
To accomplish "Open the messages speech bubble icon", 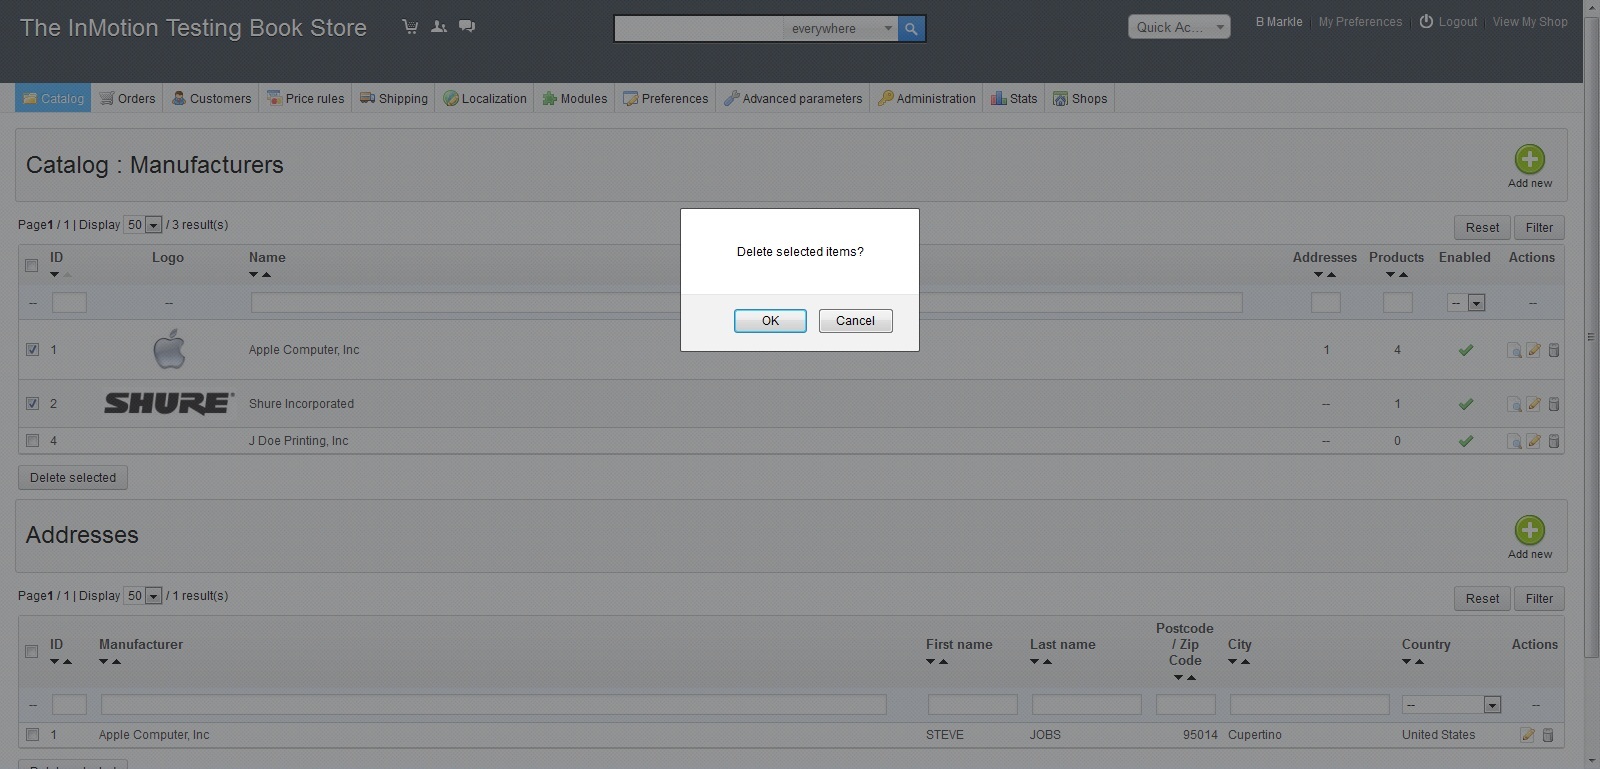I will (467, 27).
